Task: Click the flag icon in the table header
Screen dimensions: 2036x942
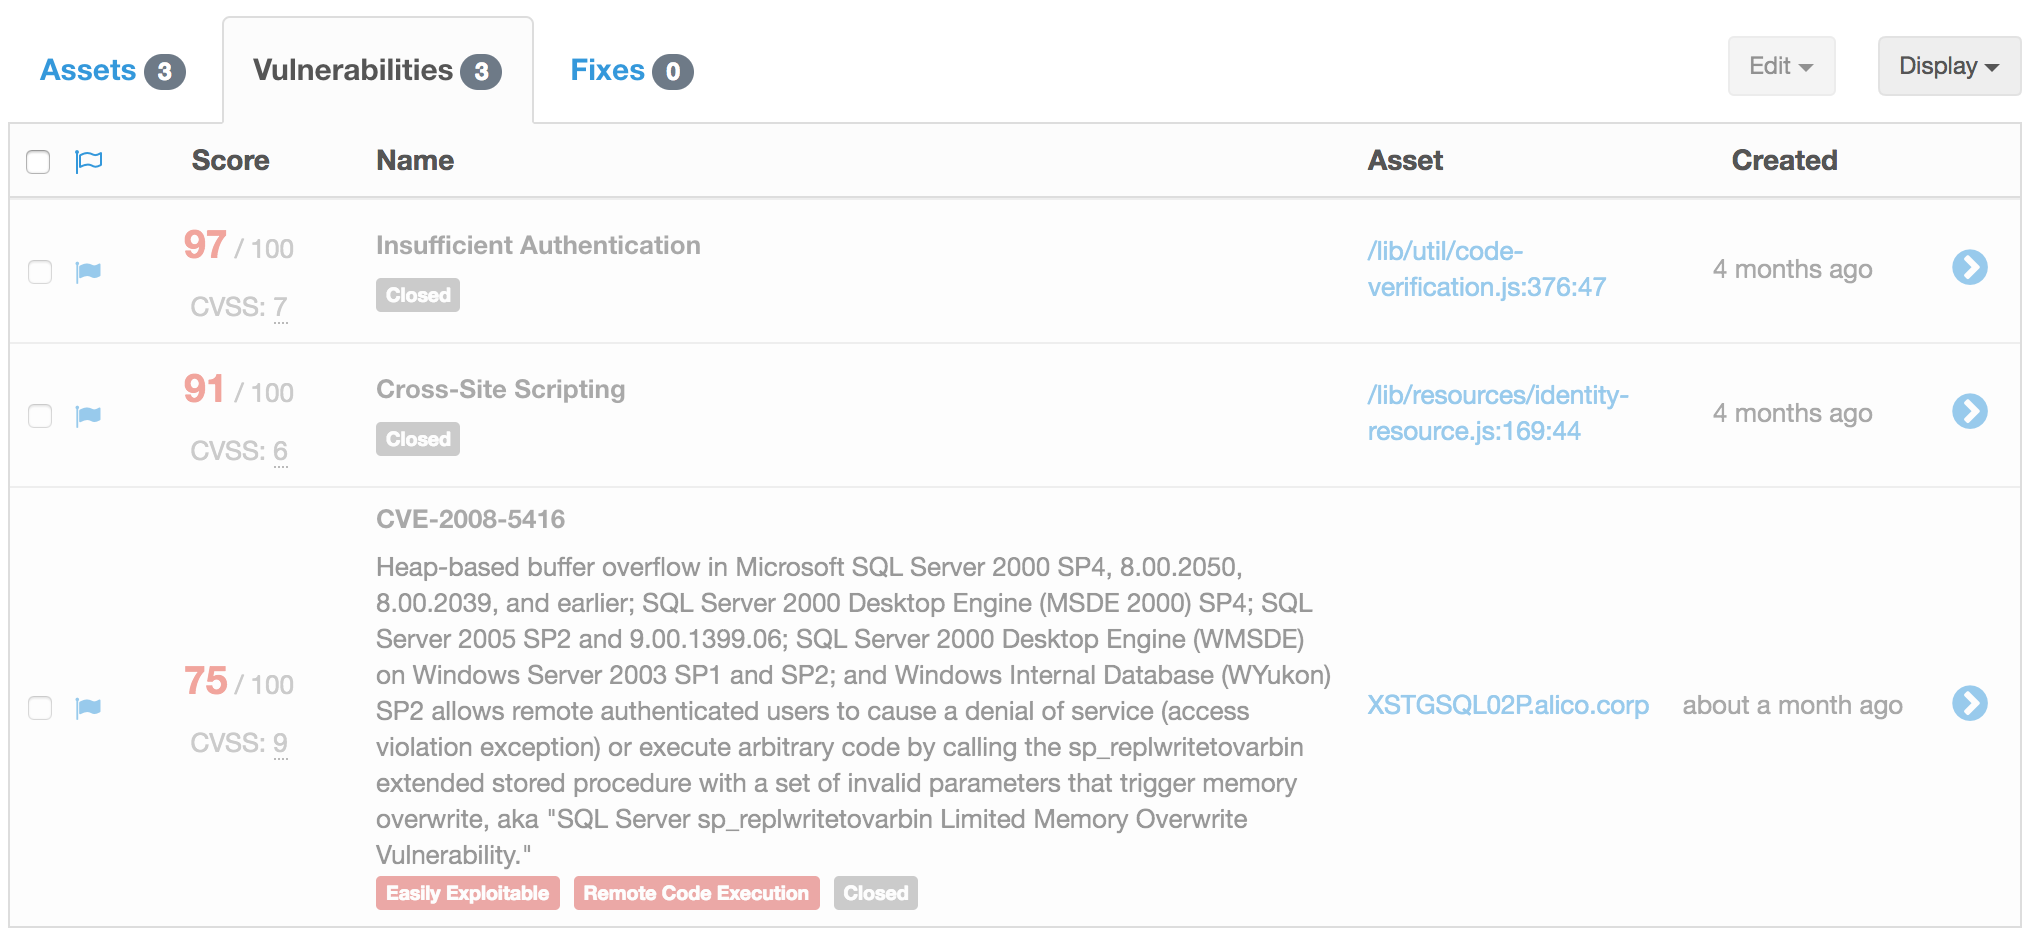Action: [89, 161]
